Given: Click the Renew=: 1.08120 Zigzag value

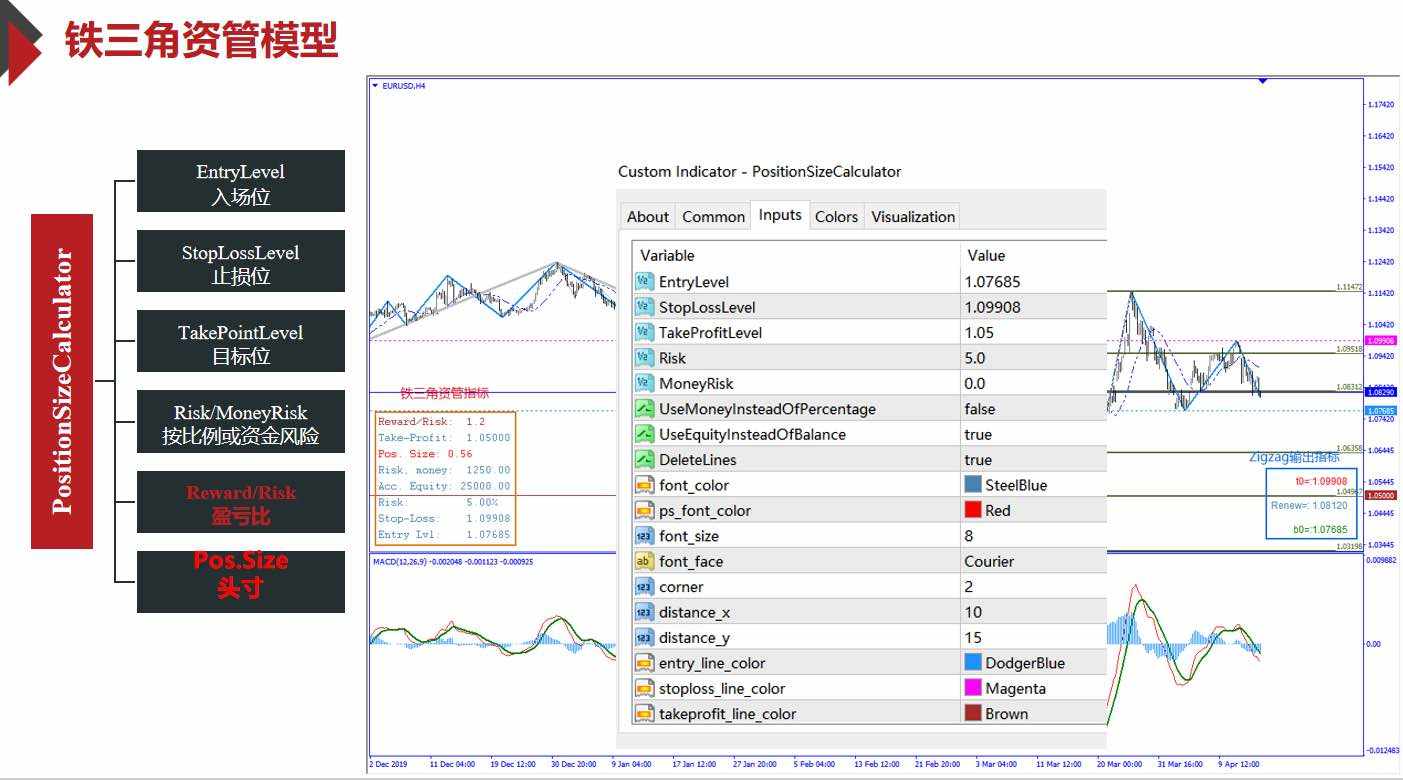Looking at the screenshot, I should tap(1309, 505).
